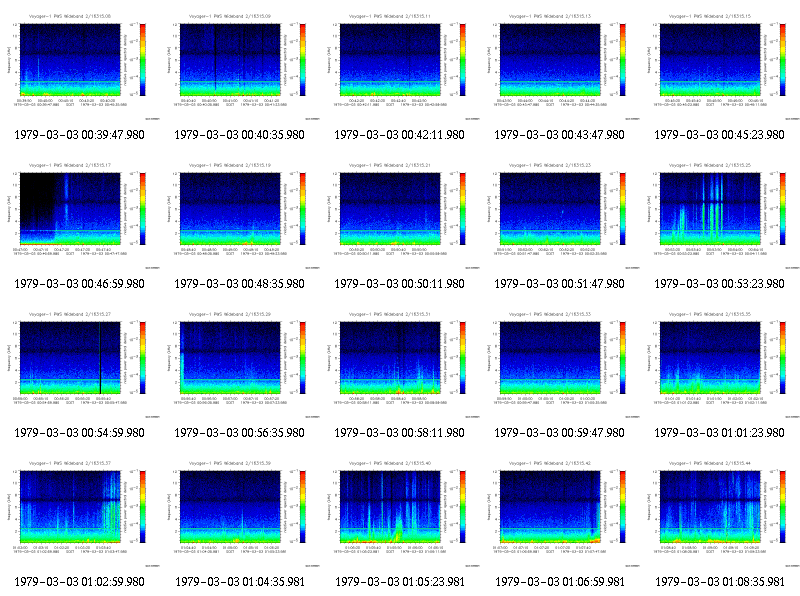Open spectrogram thumbnail for 00:56:35.980
800x596 pixels.
[240, 362]
